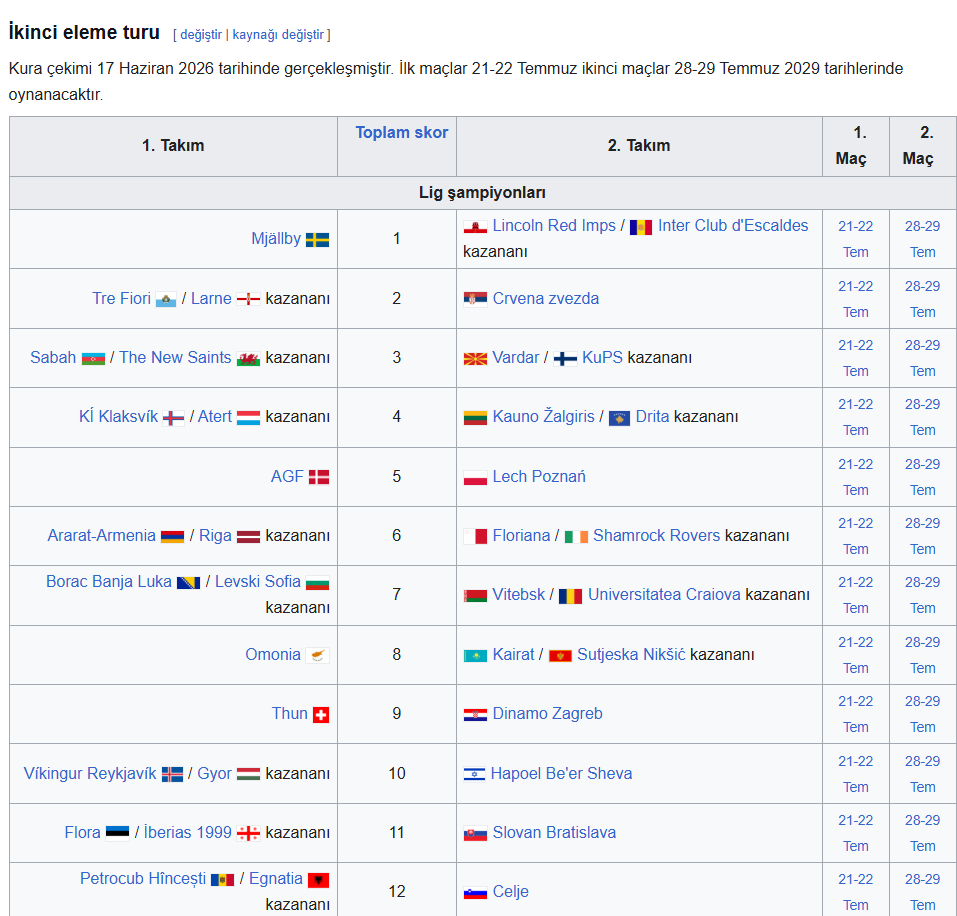
Task: Click the Serbian flag before Crvena zvezda
Action: (x=475, y=299)
